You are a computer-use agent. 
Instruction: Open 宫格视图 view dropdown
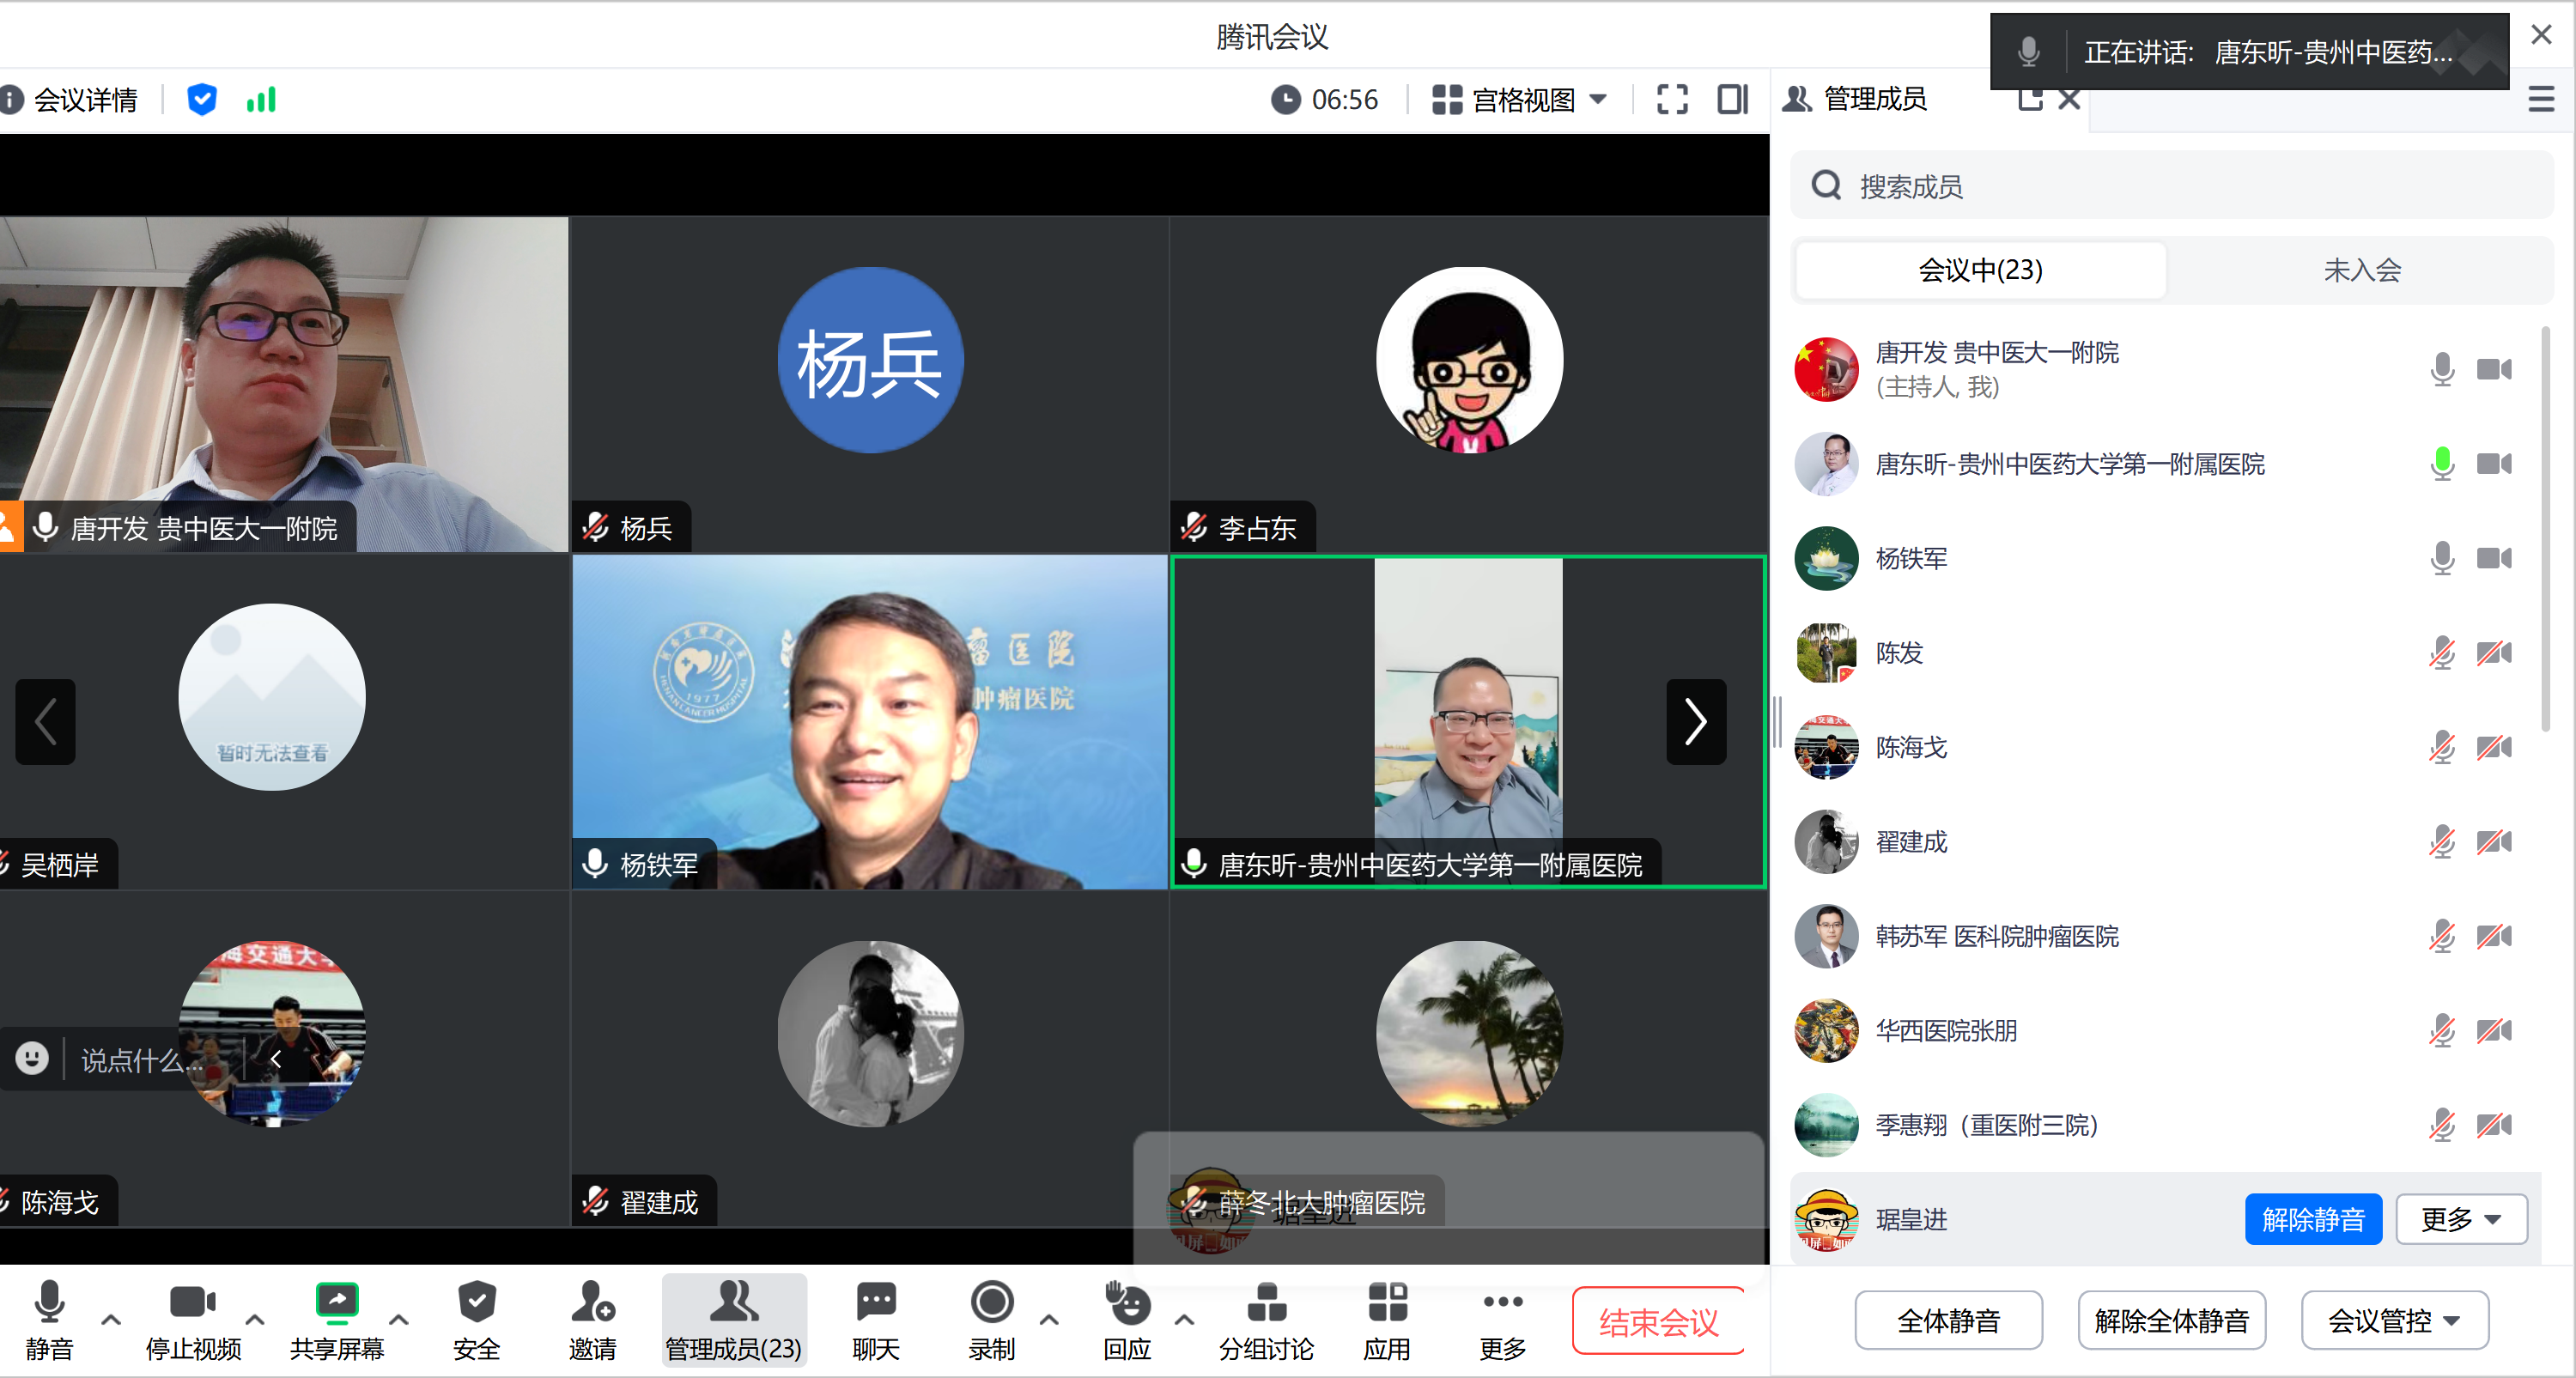tap(1519, 100)
